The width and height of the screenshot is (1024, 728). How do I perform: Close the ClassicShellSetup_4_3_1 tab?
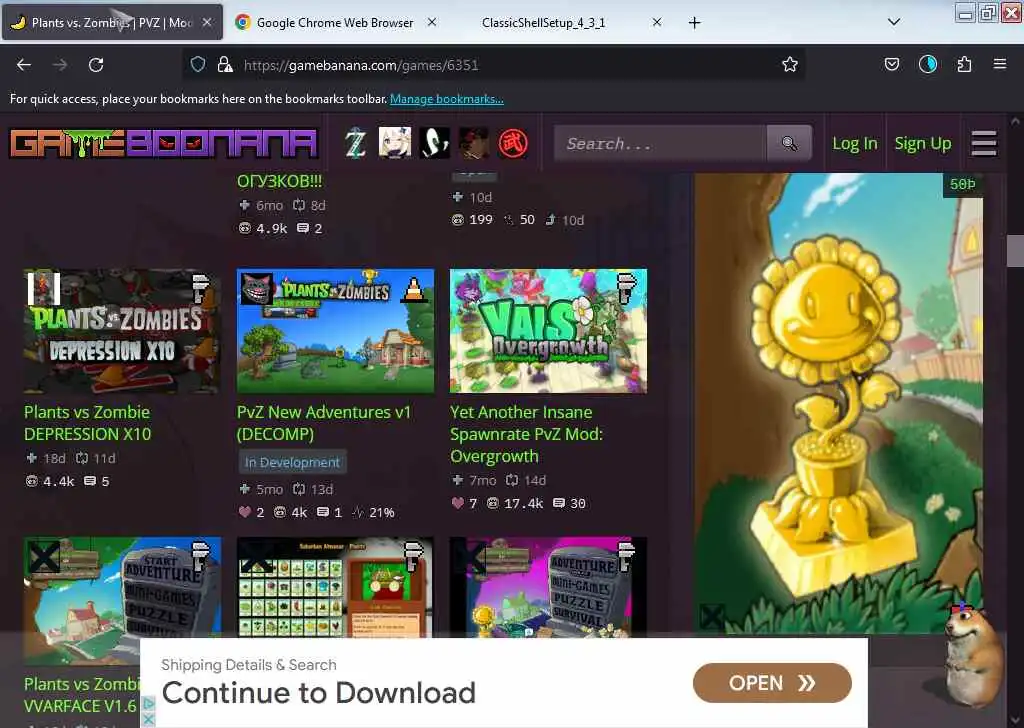click(x=657, y=22)
